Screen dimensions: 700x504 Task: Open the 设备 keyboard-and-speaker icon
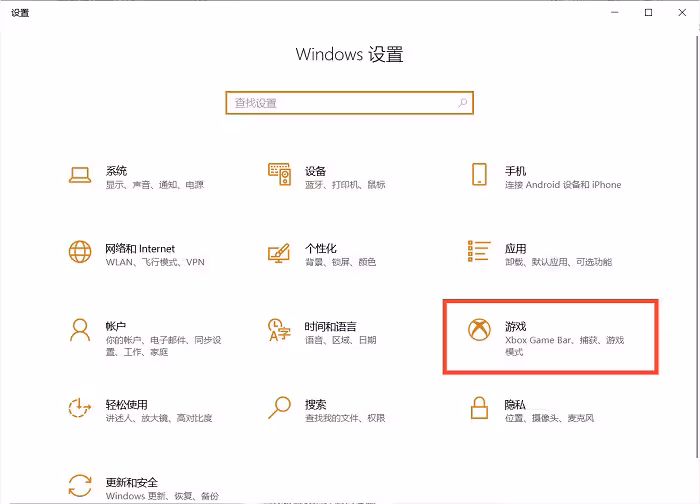(x=279, y=175)
